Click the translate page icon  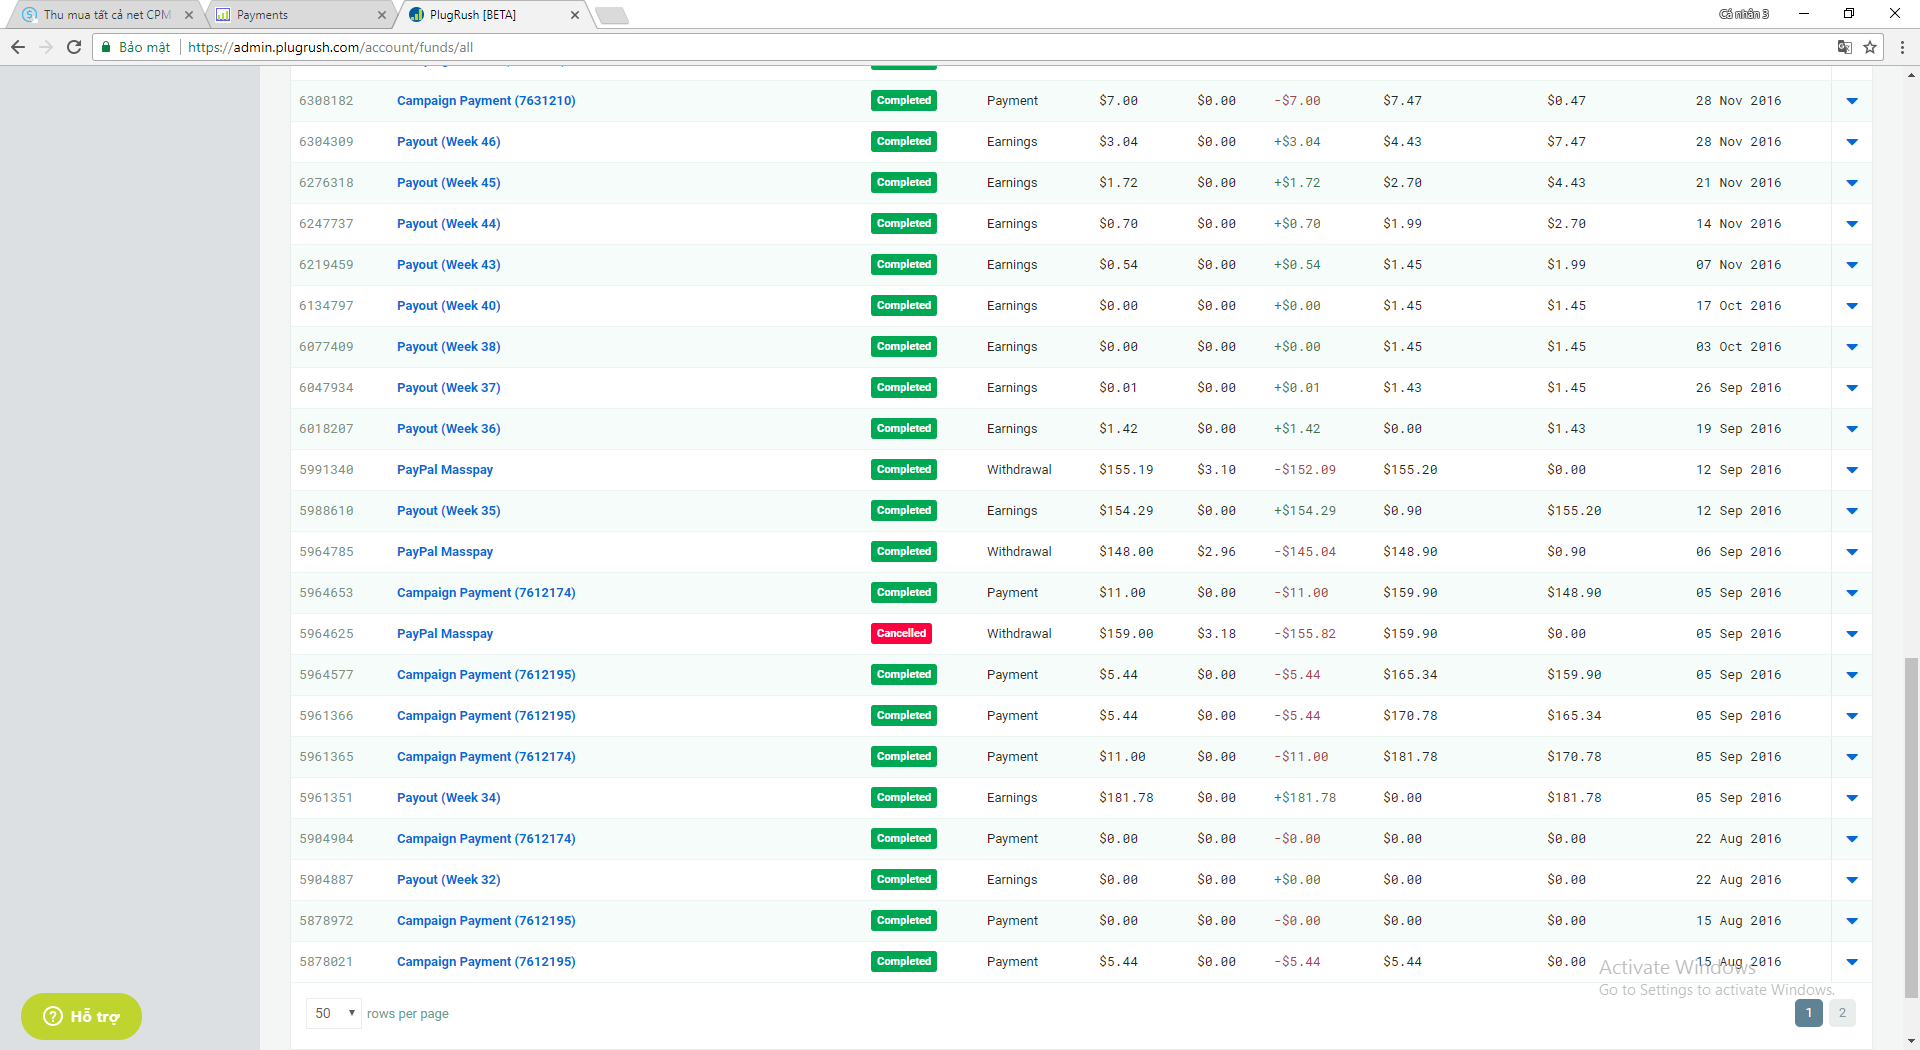pos(1845,47)
